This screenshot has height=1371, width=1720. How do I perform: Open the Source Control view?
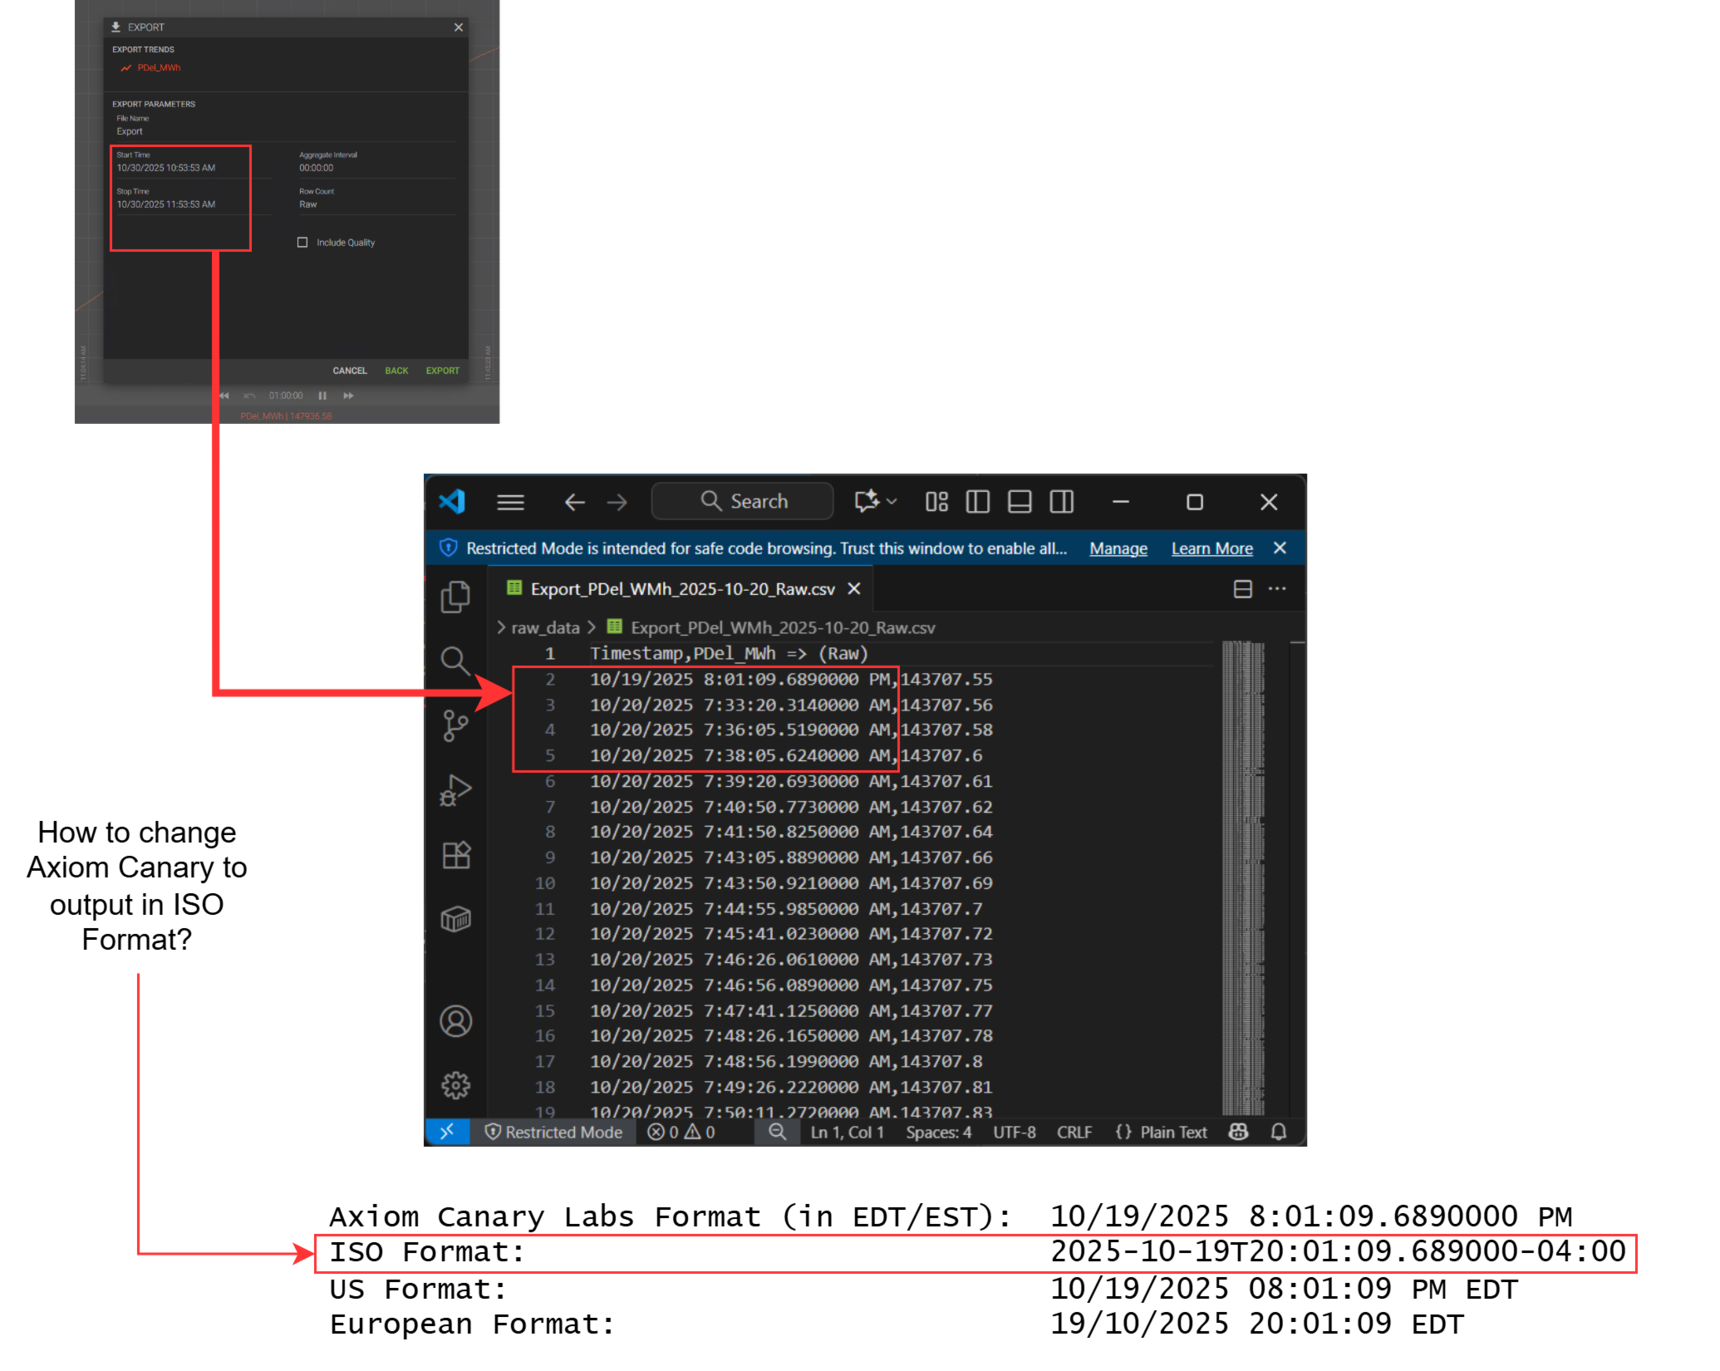pos(456,725)
